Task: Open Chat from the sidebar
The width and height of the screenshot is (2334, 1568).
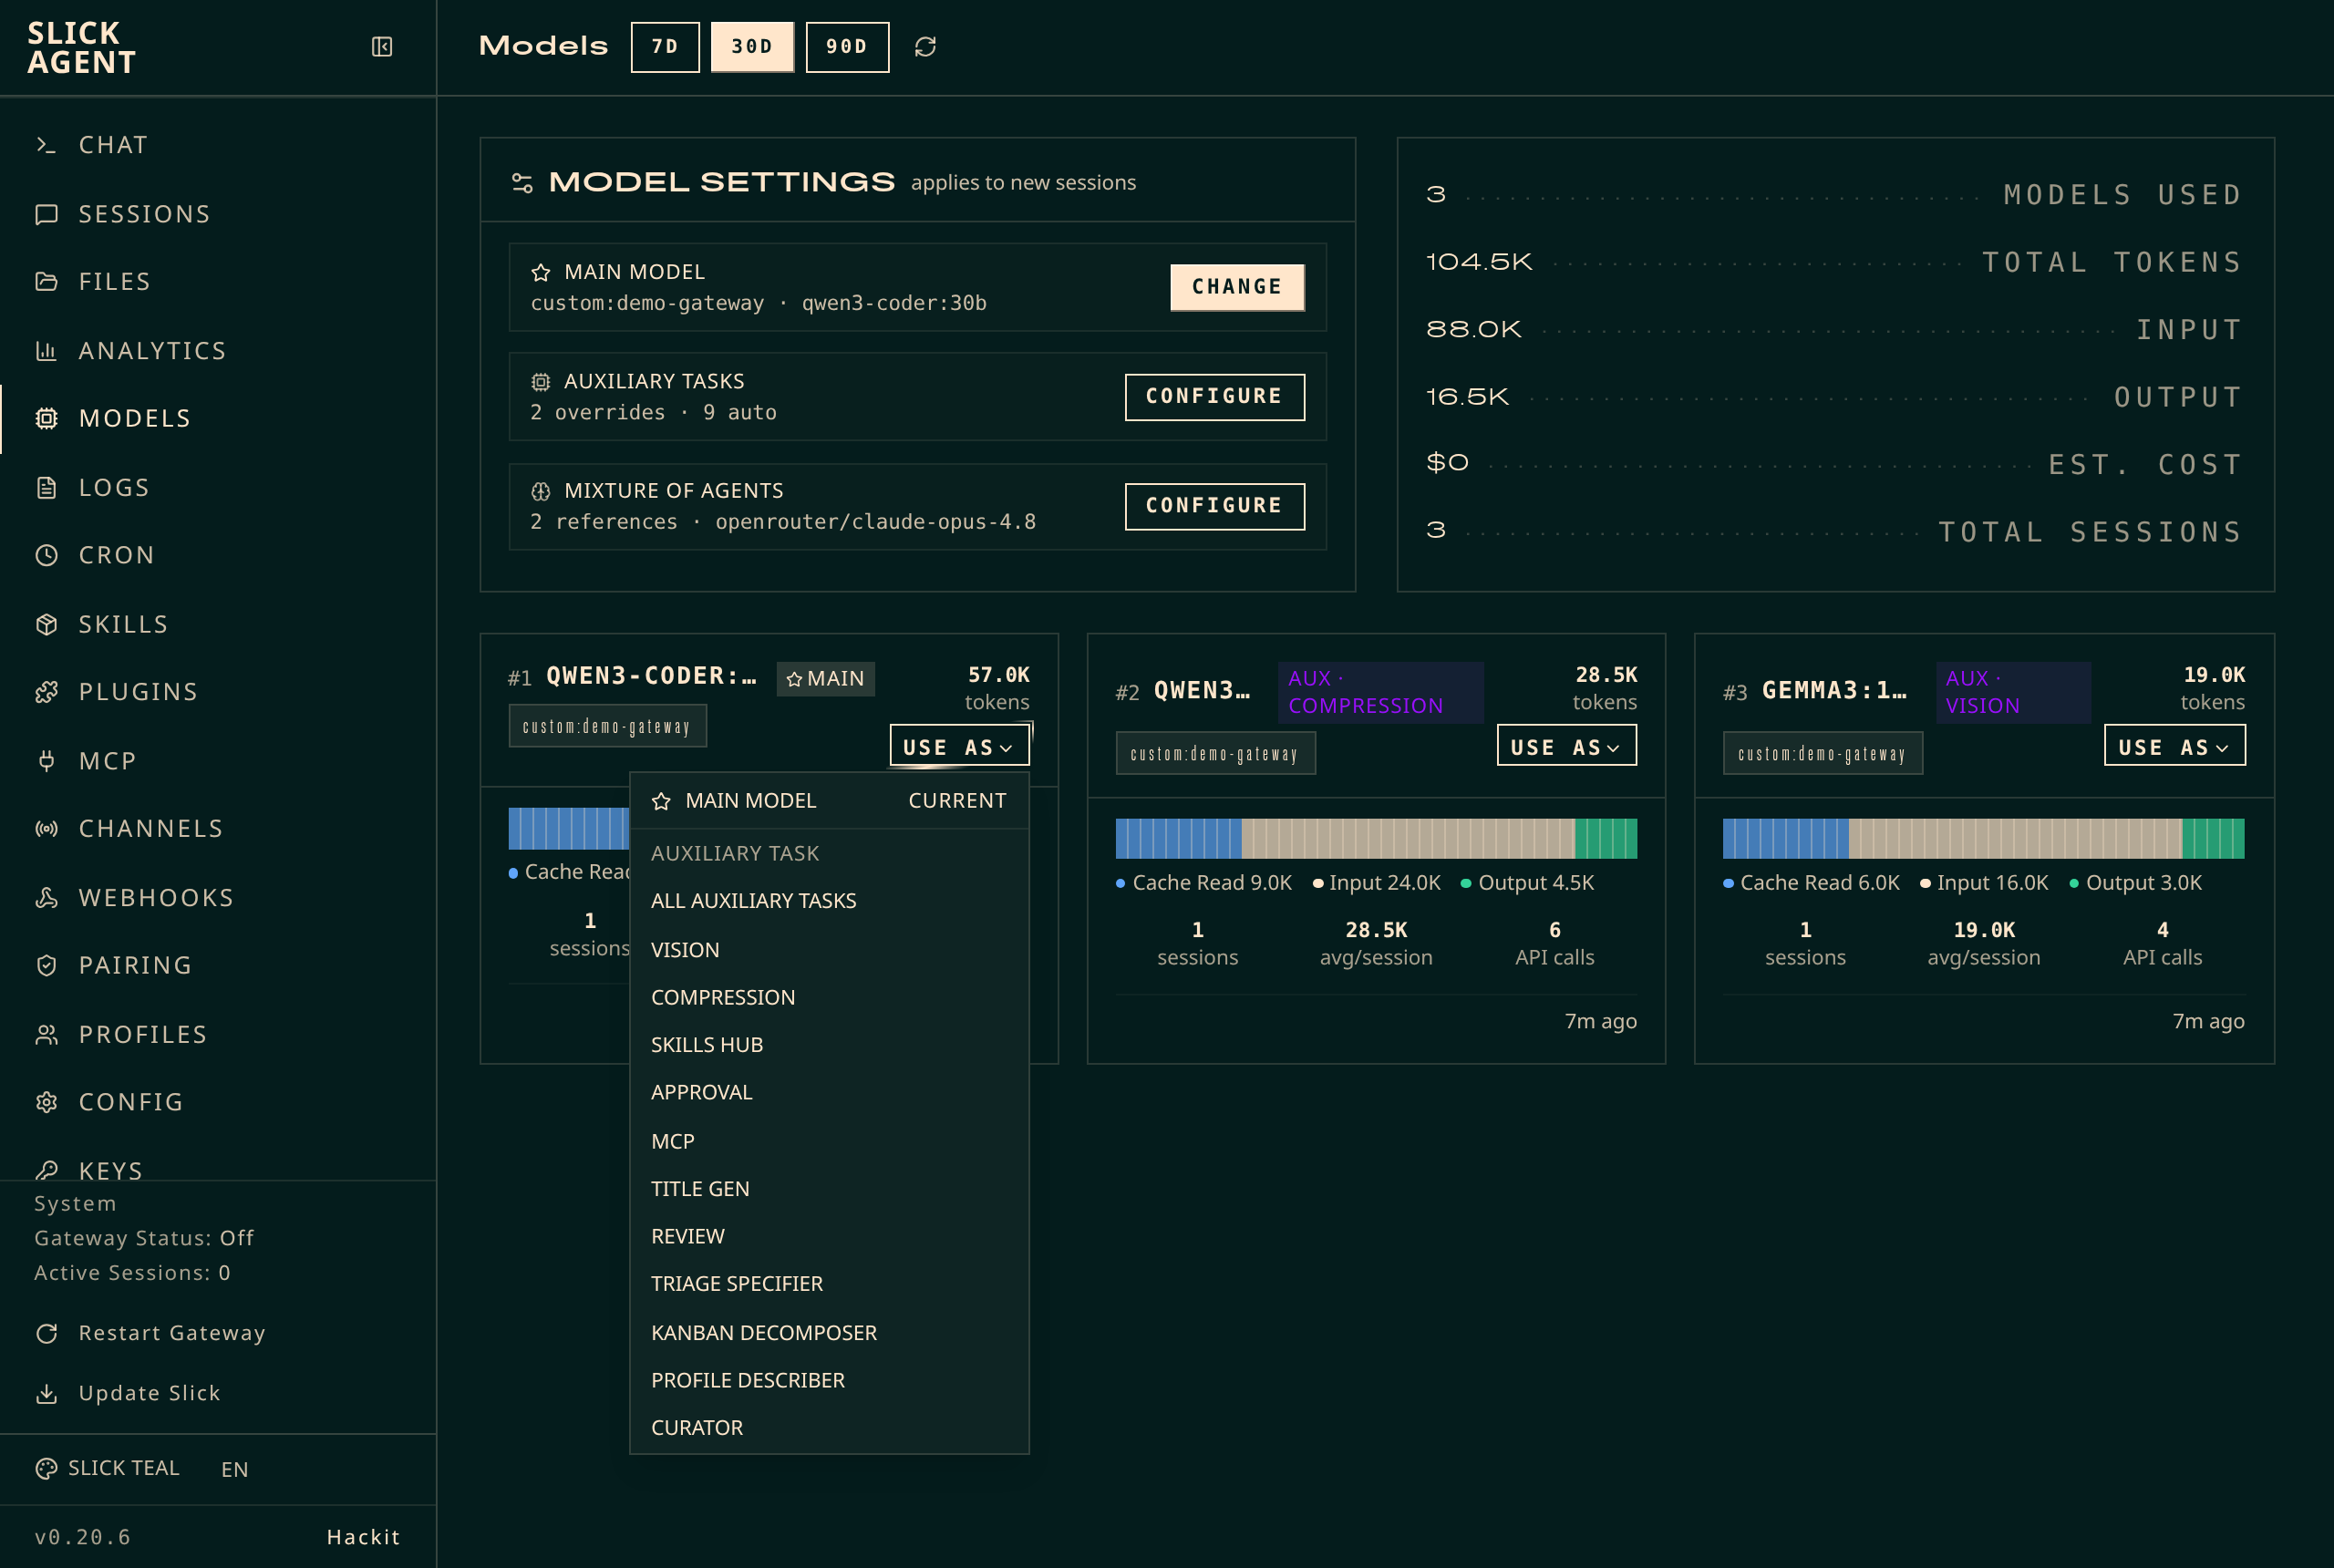Action: (x=217, y=145)
